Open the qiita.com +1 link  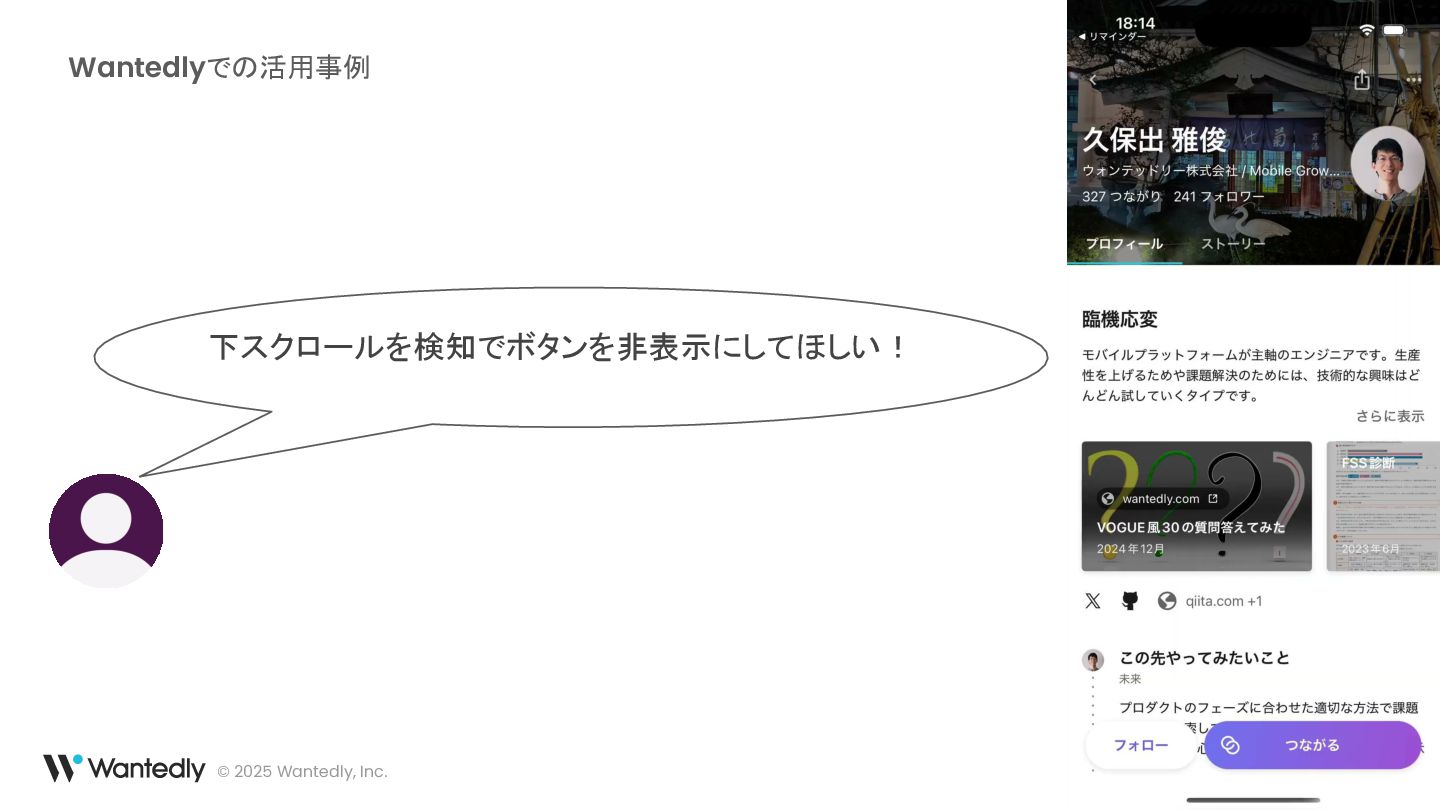pos(1224,601)
